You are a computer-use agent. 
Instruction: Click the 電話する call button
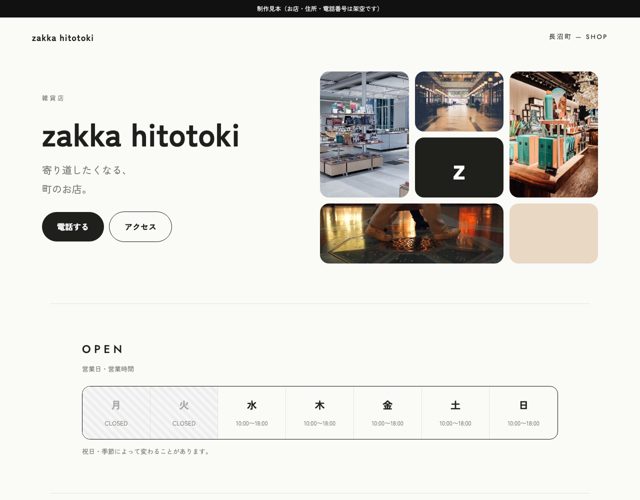[x=73, y=227]
